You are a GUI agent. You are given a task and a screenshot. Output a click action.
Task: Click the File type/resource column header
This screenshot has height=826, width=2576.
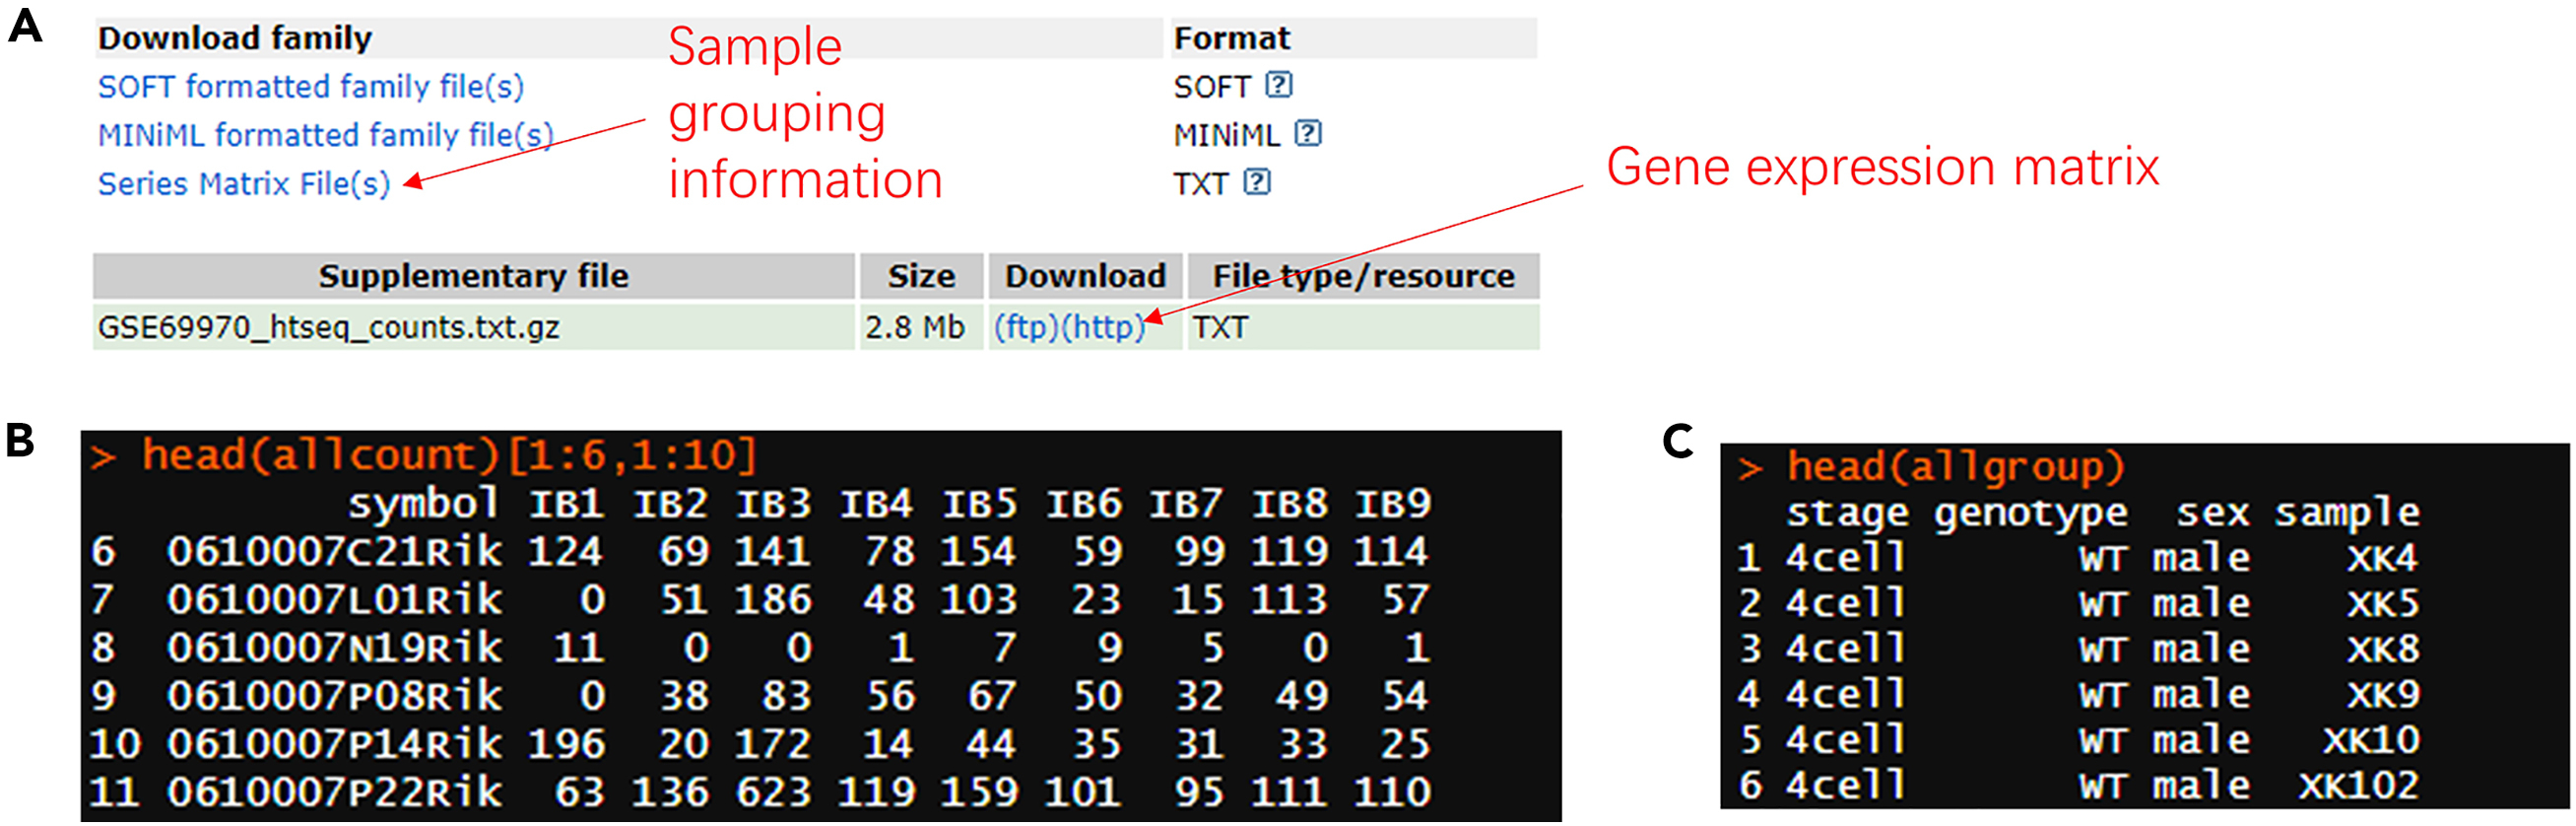1363,276
